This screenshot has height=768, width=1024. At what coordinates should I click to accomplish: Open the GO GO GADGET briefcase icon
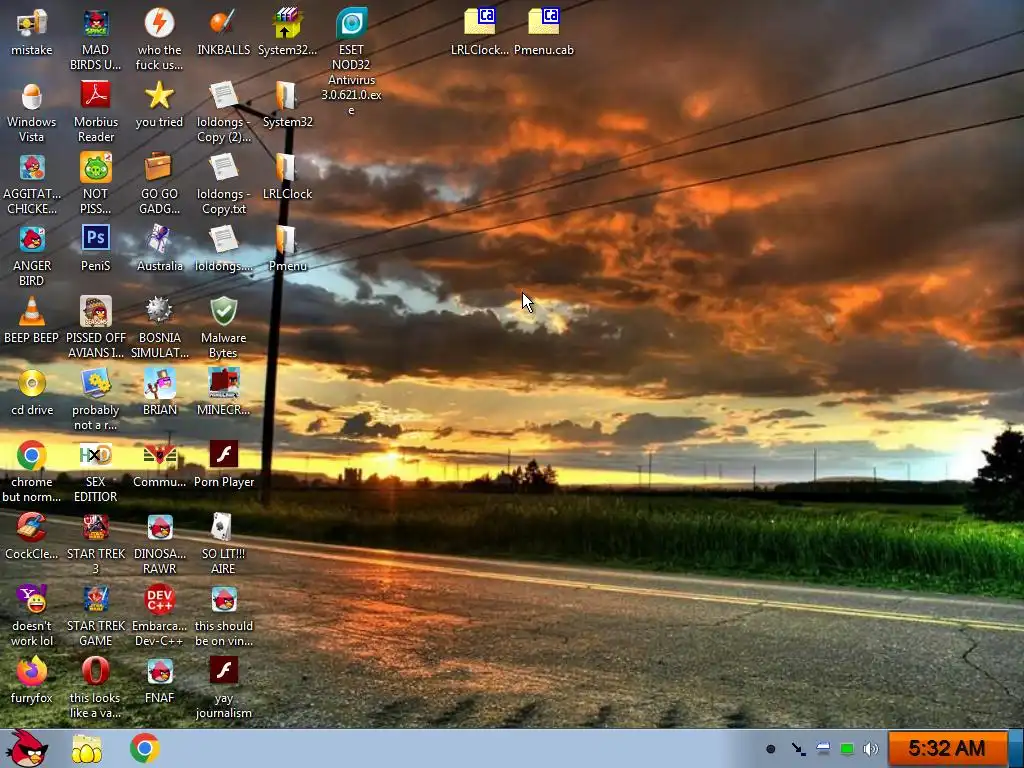coord(159,168)
